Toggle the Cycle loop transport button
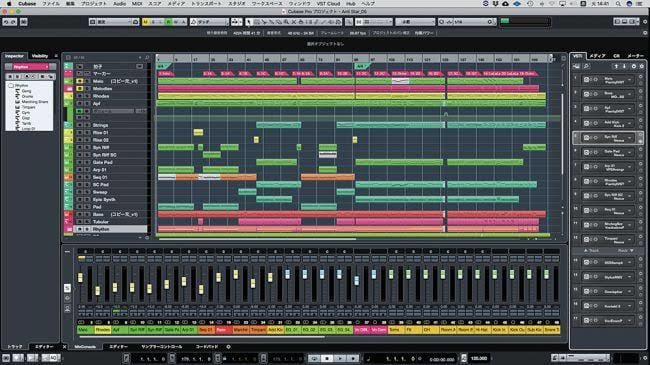This screenshot has height=365, width=650. (x=314, y=358)
